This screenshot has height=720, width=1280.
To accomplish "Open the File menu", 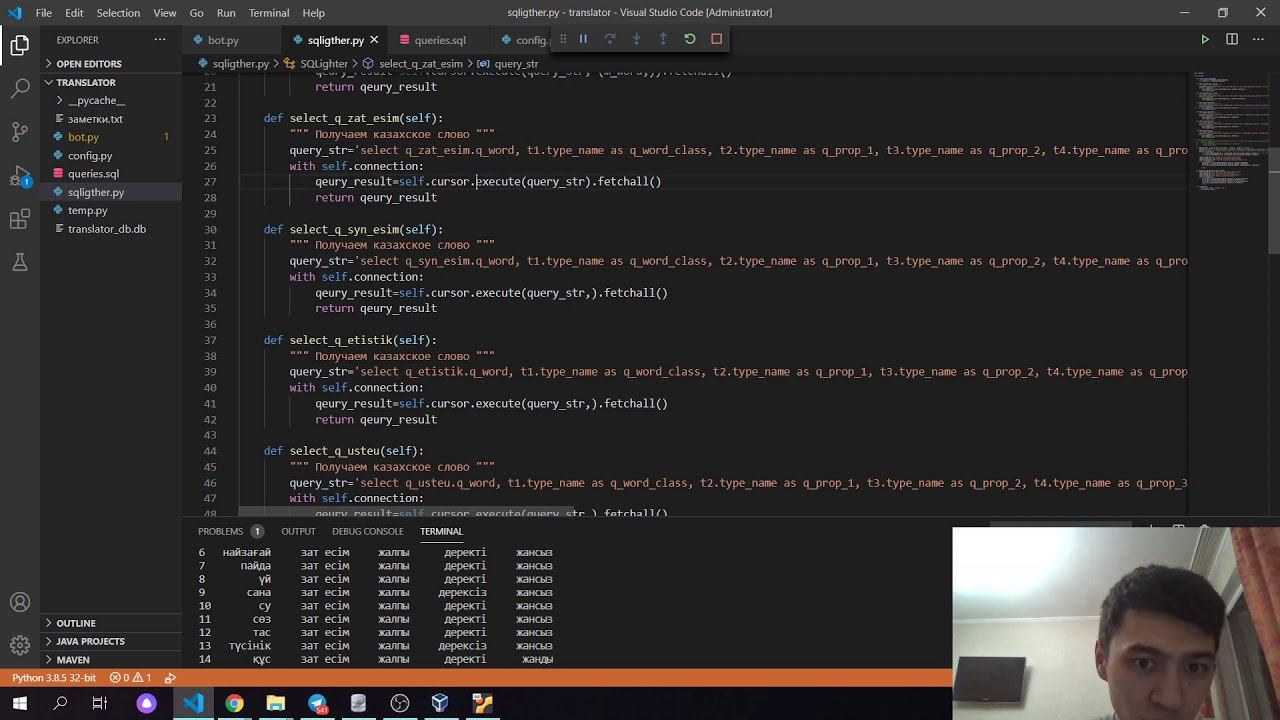I will point(44,13).
